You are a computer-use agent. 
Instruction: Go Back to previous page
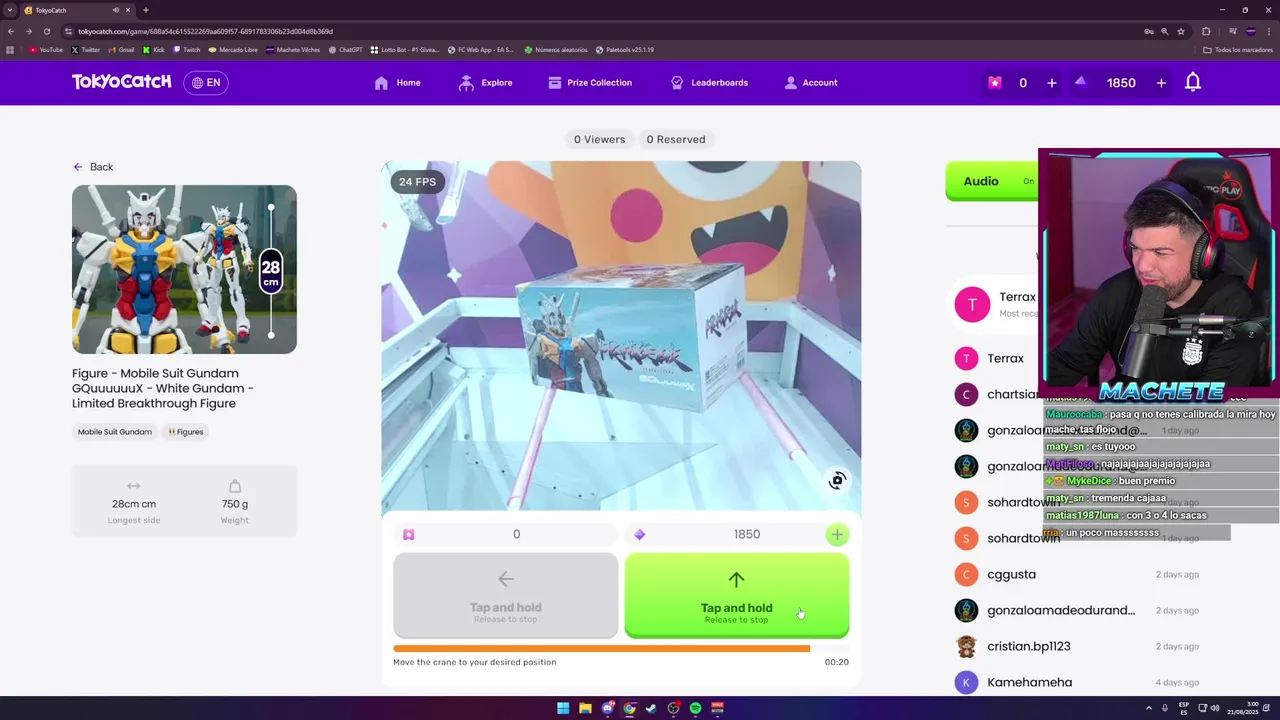93,167
